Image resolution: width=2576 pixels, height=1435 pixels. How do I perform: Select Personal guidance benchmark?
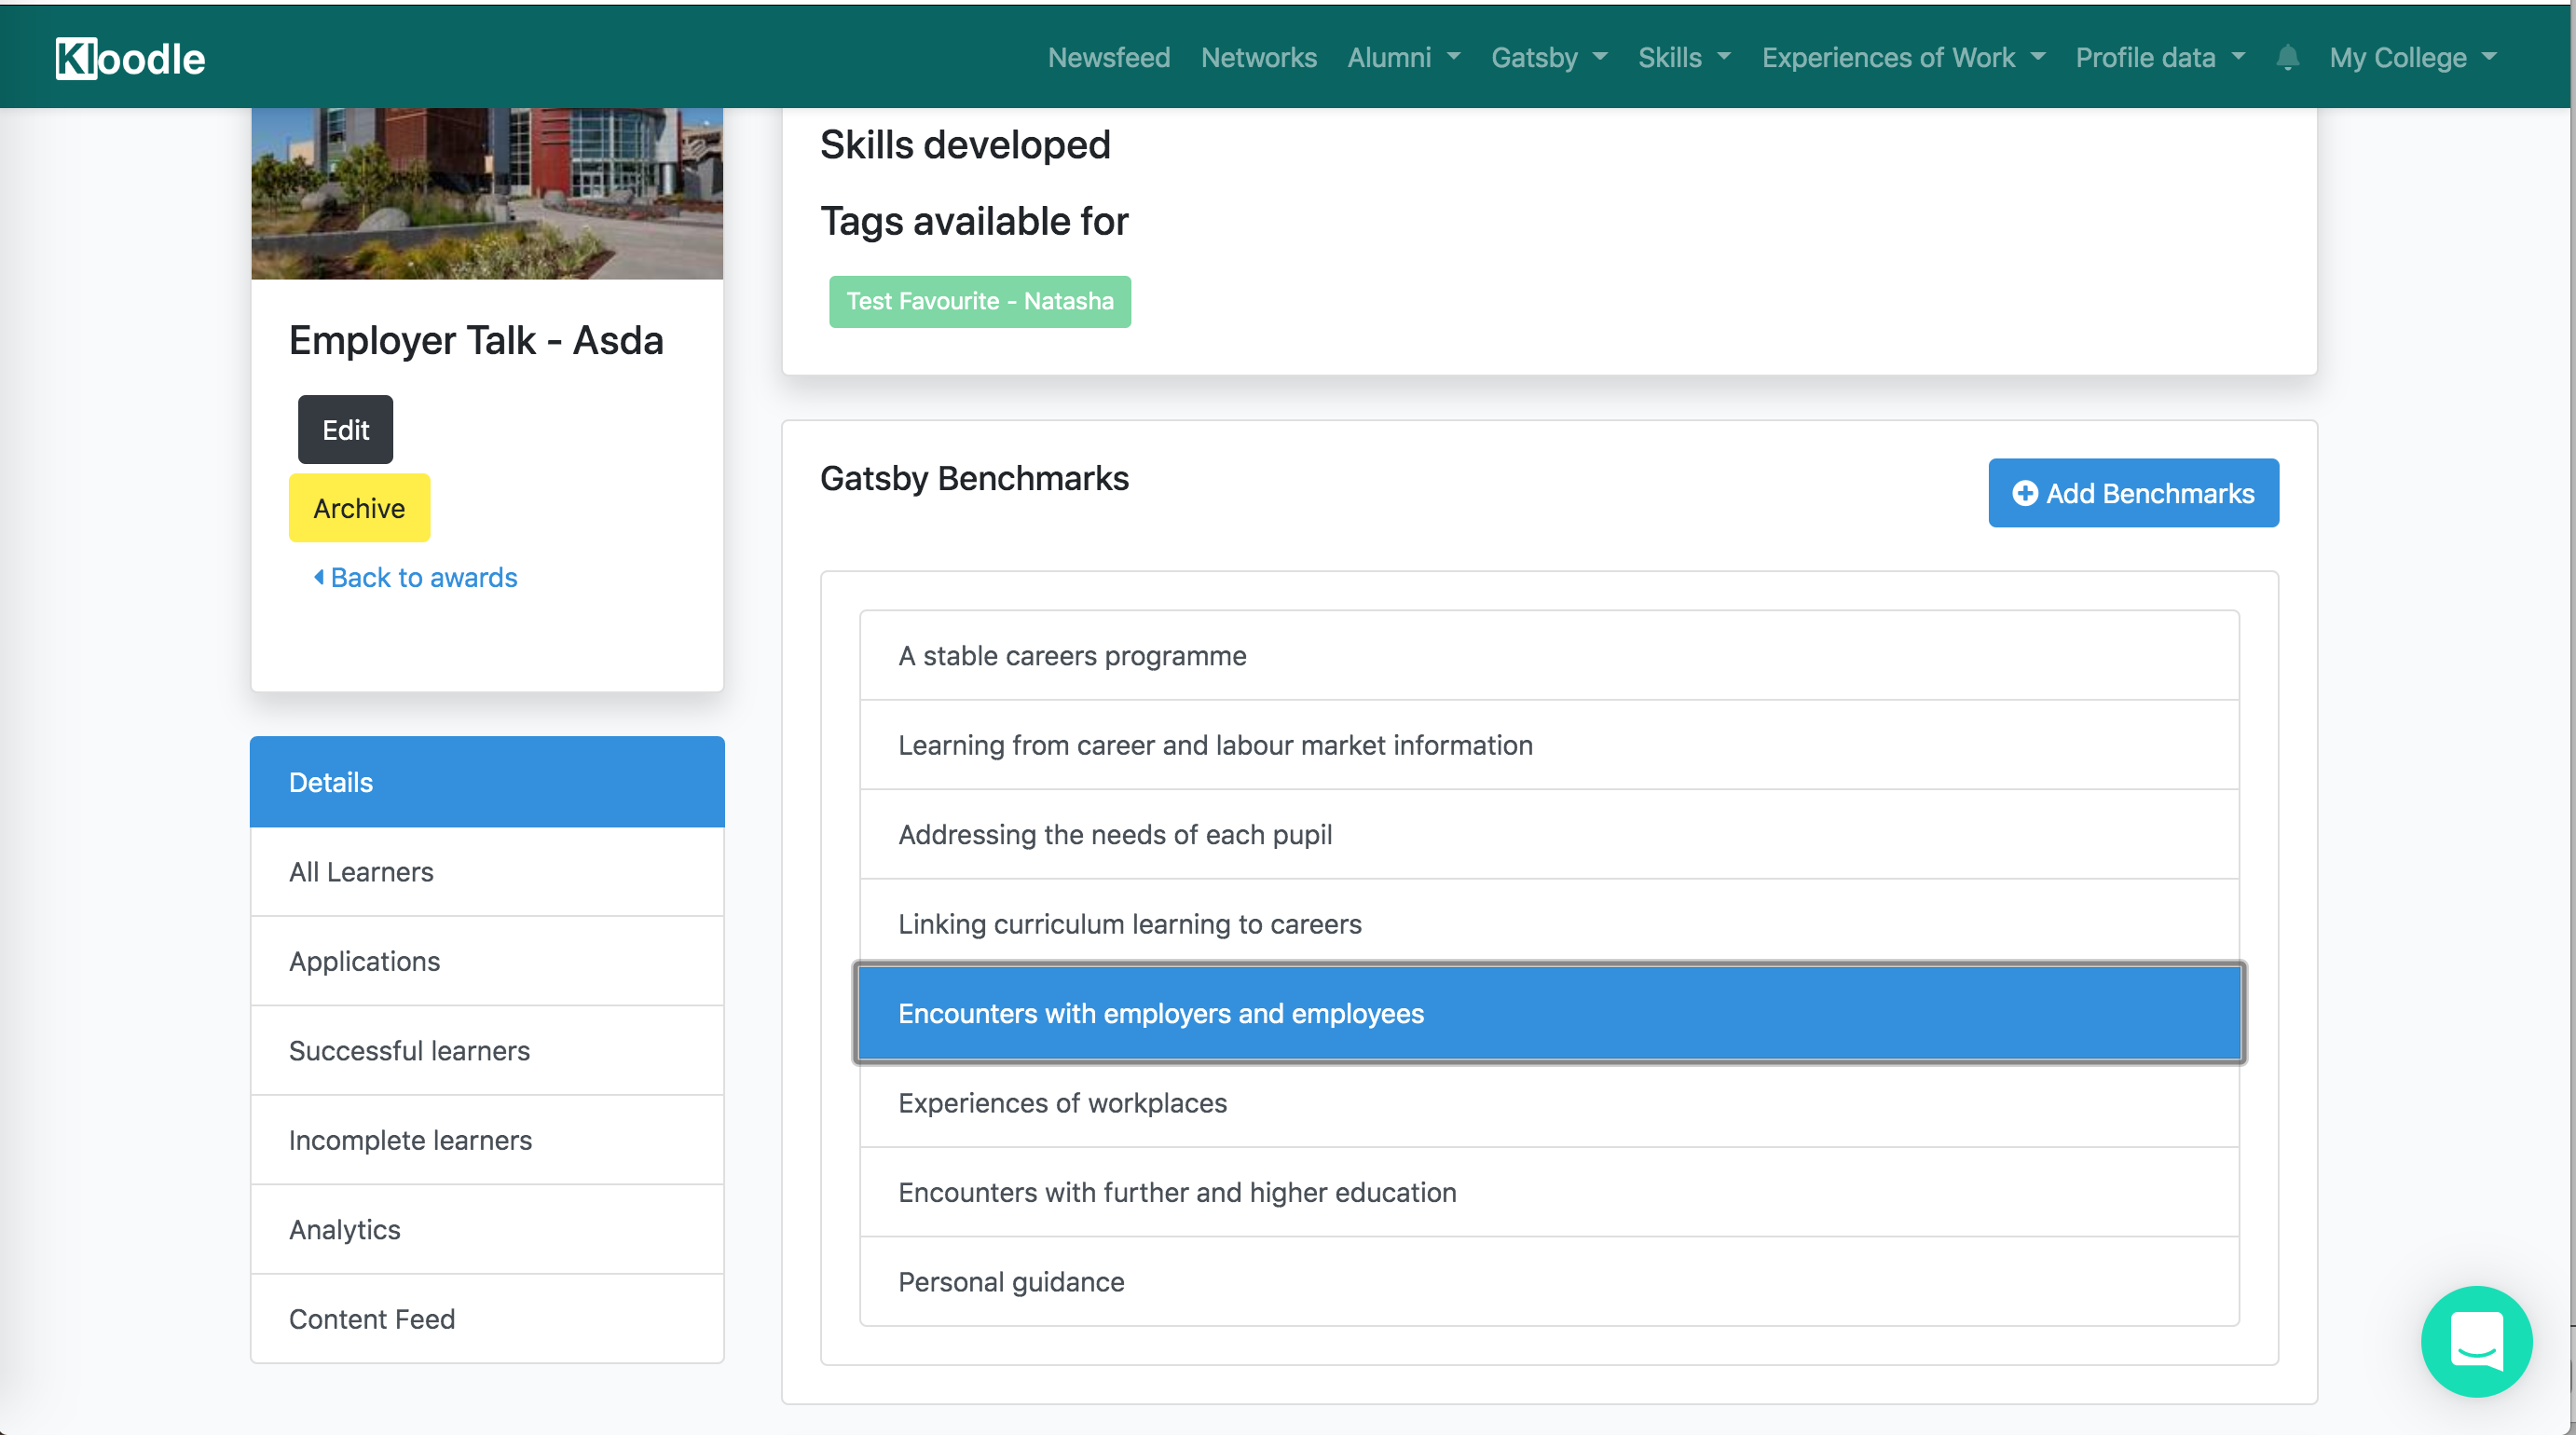click(1548, 1281)
